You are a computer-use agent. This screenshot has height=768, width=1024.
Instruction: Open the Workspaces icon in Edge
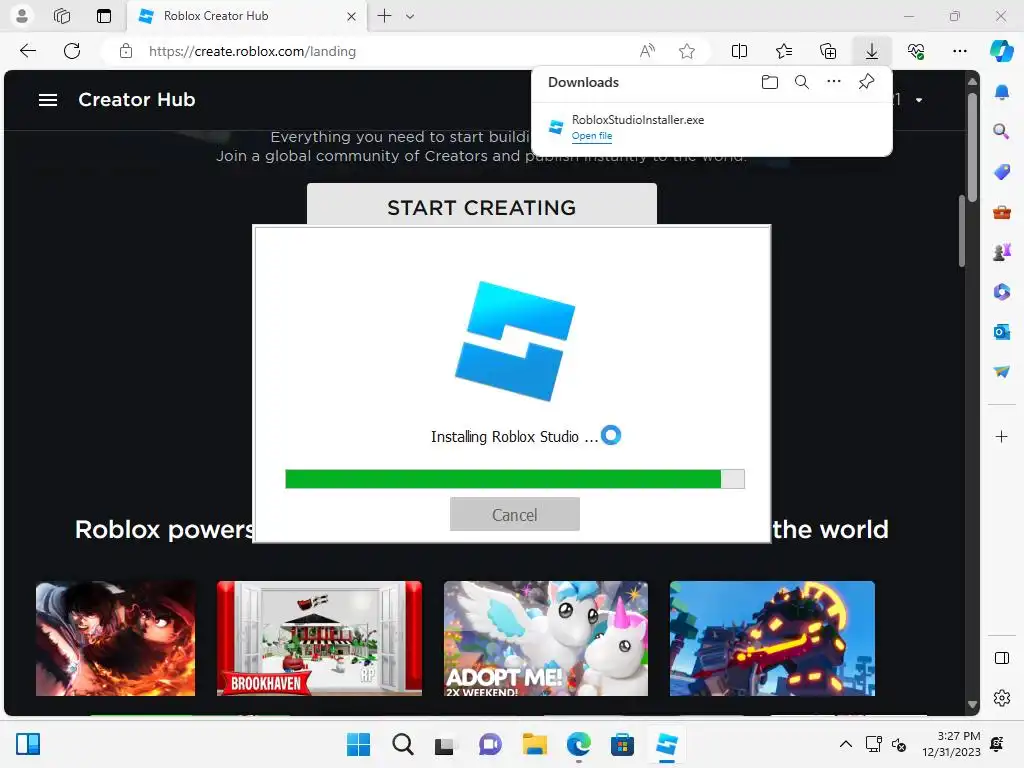(x=62, y=16)
